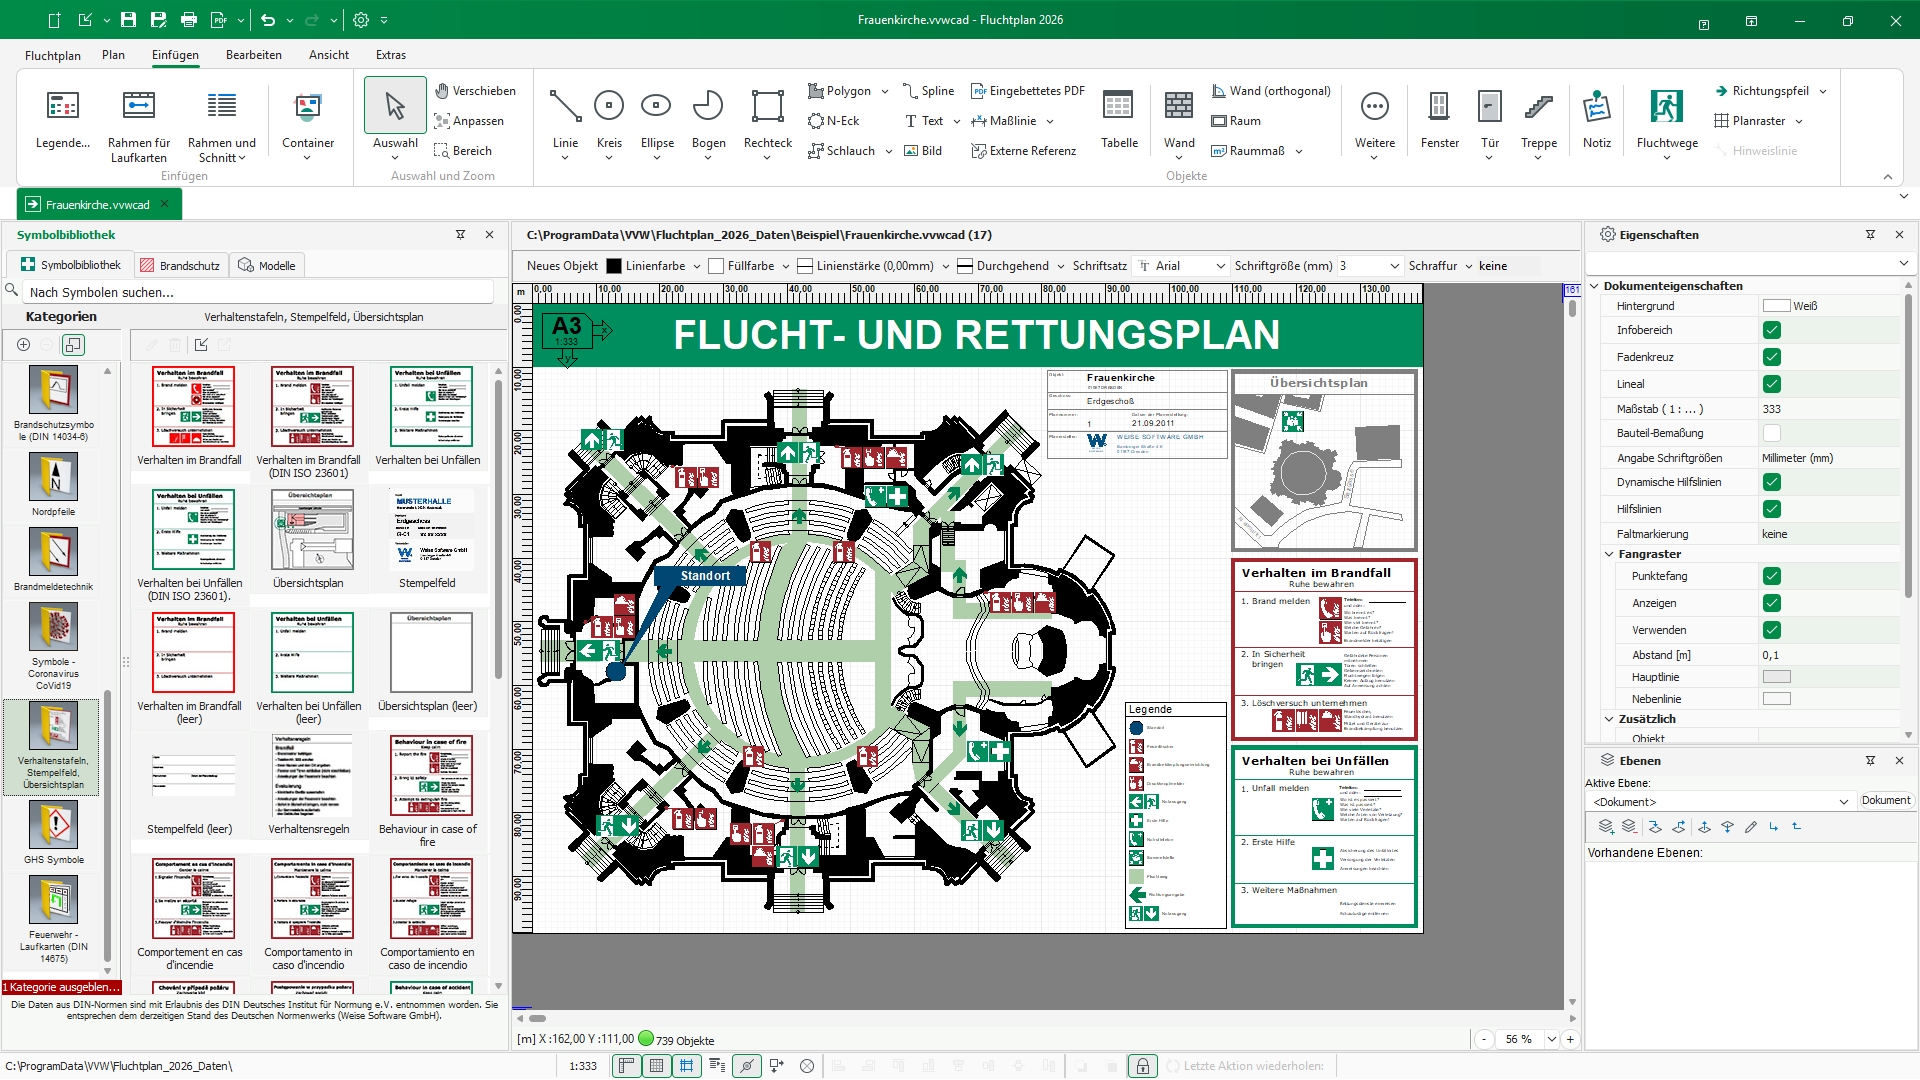This screenshot has height=1080, width=1920.
Task: Select the Übersichtsplan symbol thumbnail
Action: pyautogui.click(x=312, y=530)
